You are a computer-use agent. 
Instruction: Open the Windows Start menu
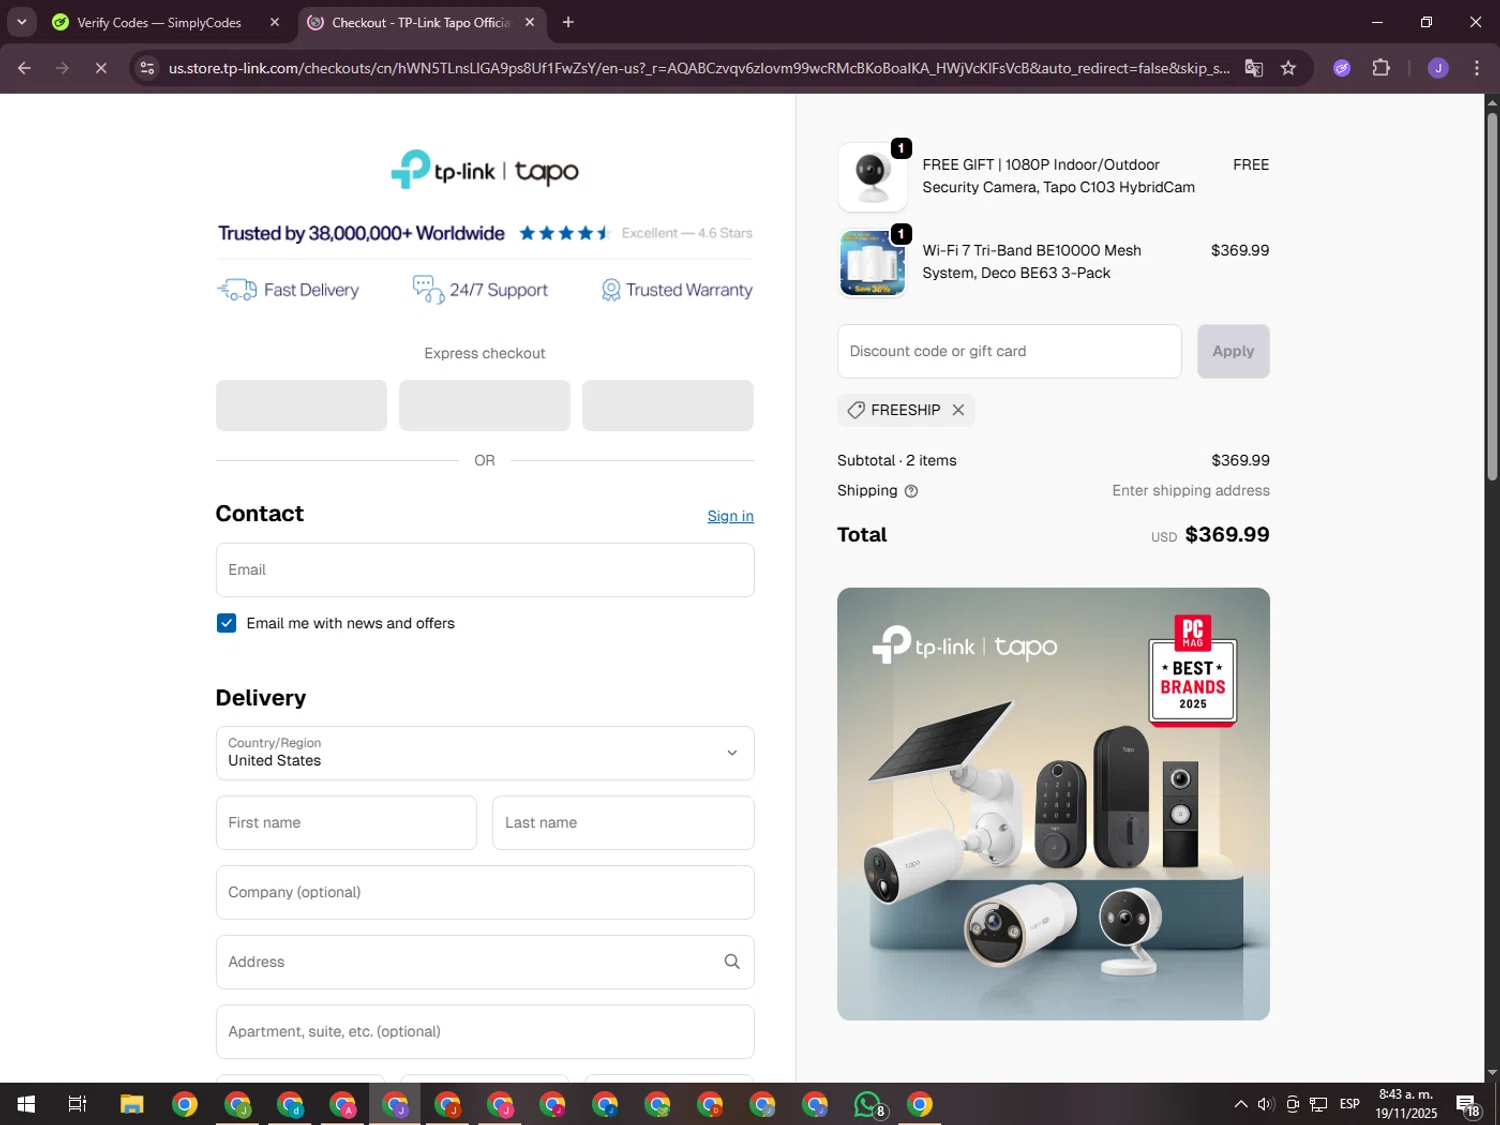click(x=26, y=1104)
